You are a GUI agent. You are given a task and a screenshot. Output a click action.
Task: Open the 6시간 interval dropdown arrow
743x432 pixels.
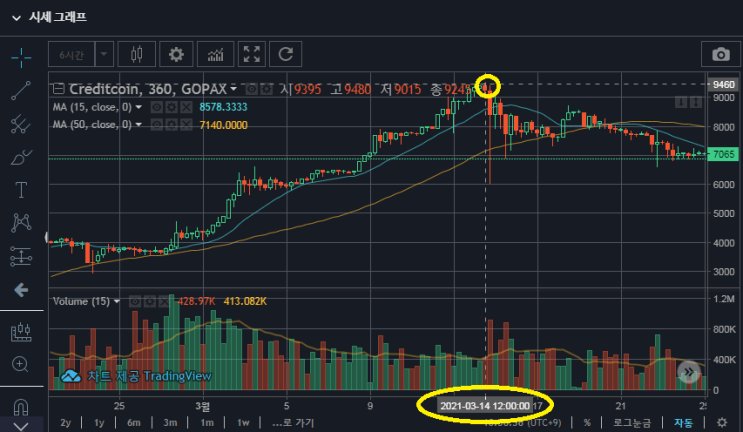[102, 54]
